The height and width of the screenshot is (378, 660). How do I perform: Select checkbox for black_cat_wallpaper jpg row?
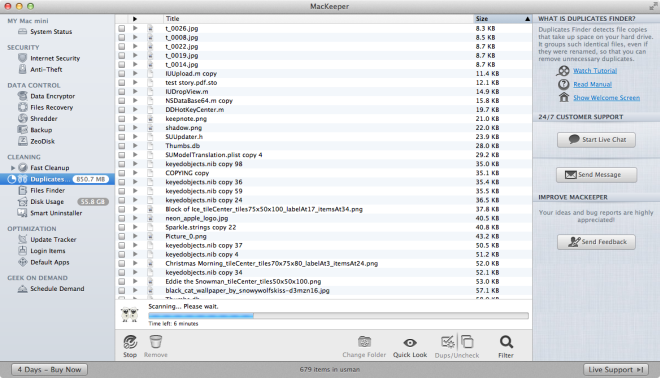(x=122, y=290)
